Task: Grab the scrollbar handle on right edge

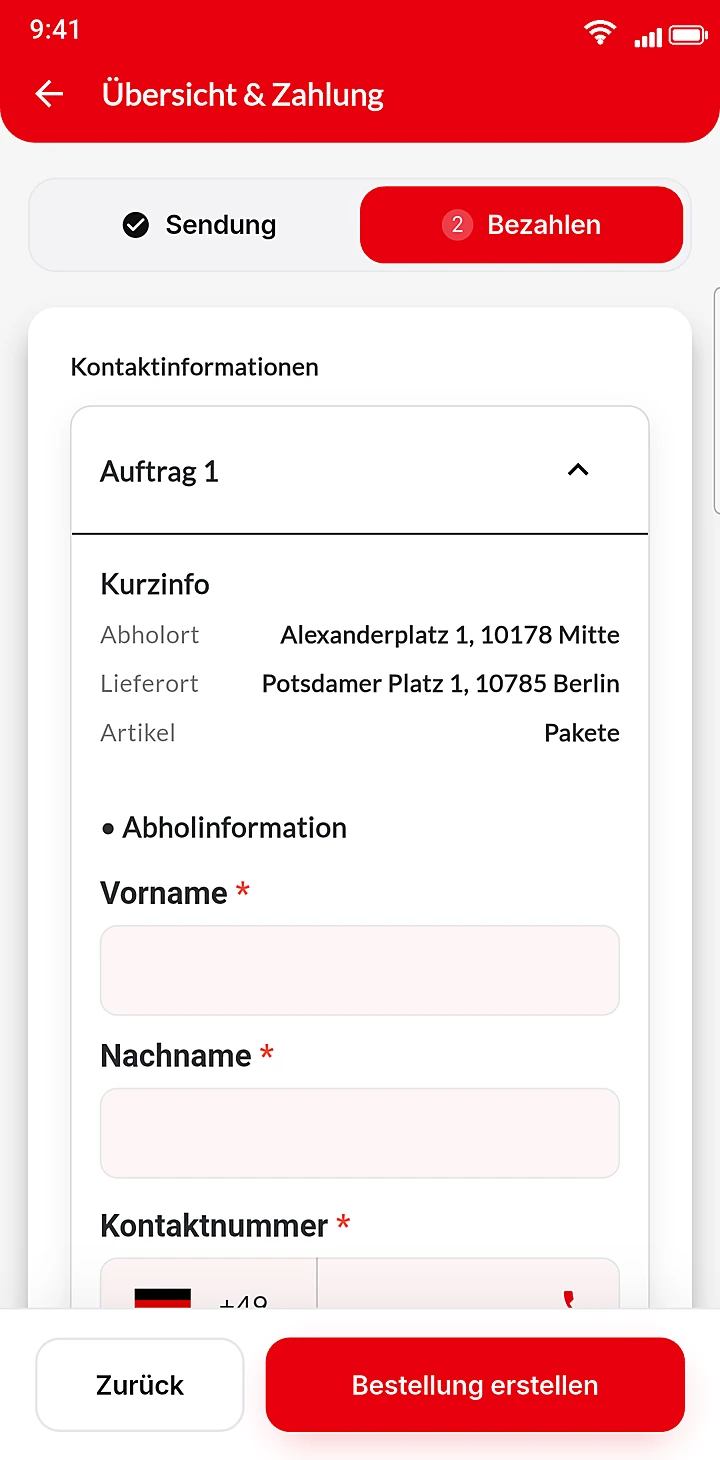Action: coord(716,400)
